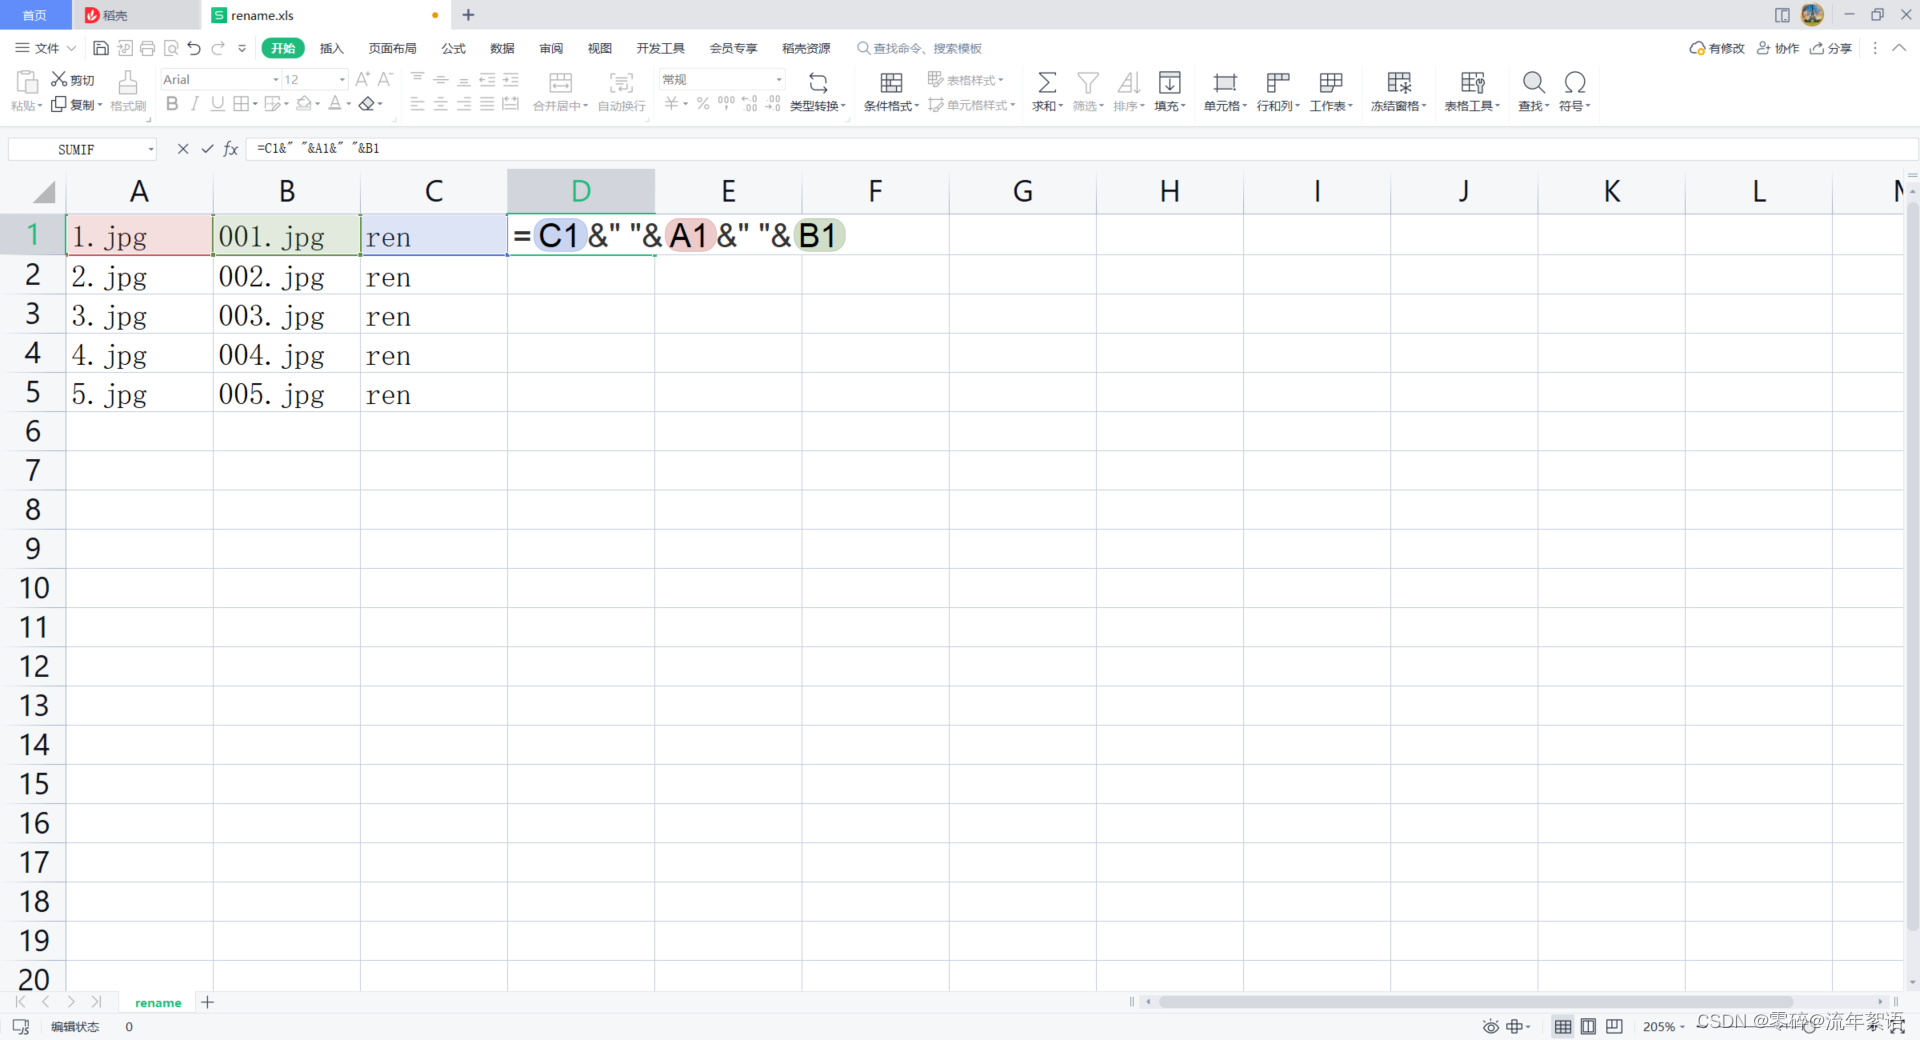Image resolution: width=1920 pixels, height=1040 pixels.
Task: Insert a Symbol (符号) omega icon
Action: coord(1575,83)
